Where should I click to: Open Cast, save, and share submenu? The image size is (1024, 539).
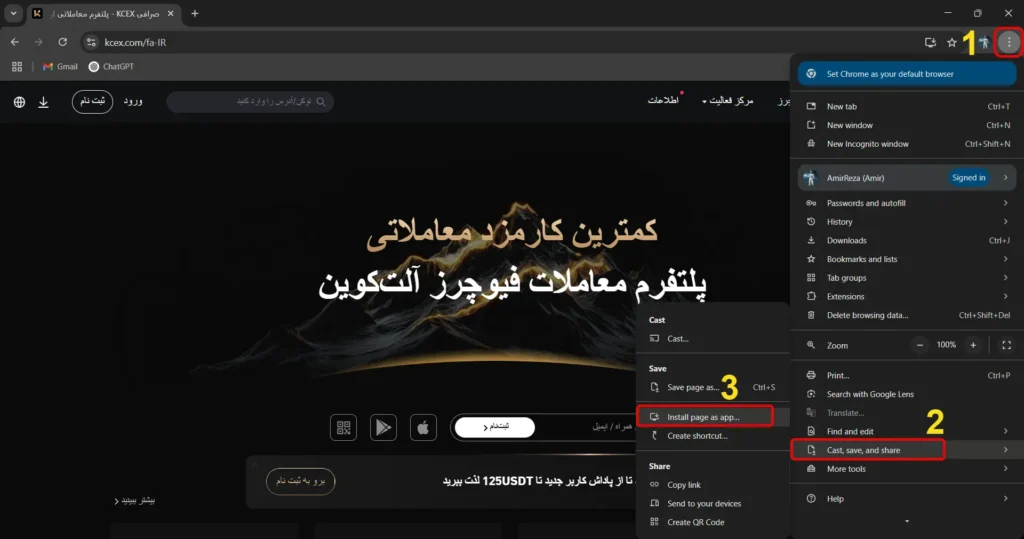906,450
